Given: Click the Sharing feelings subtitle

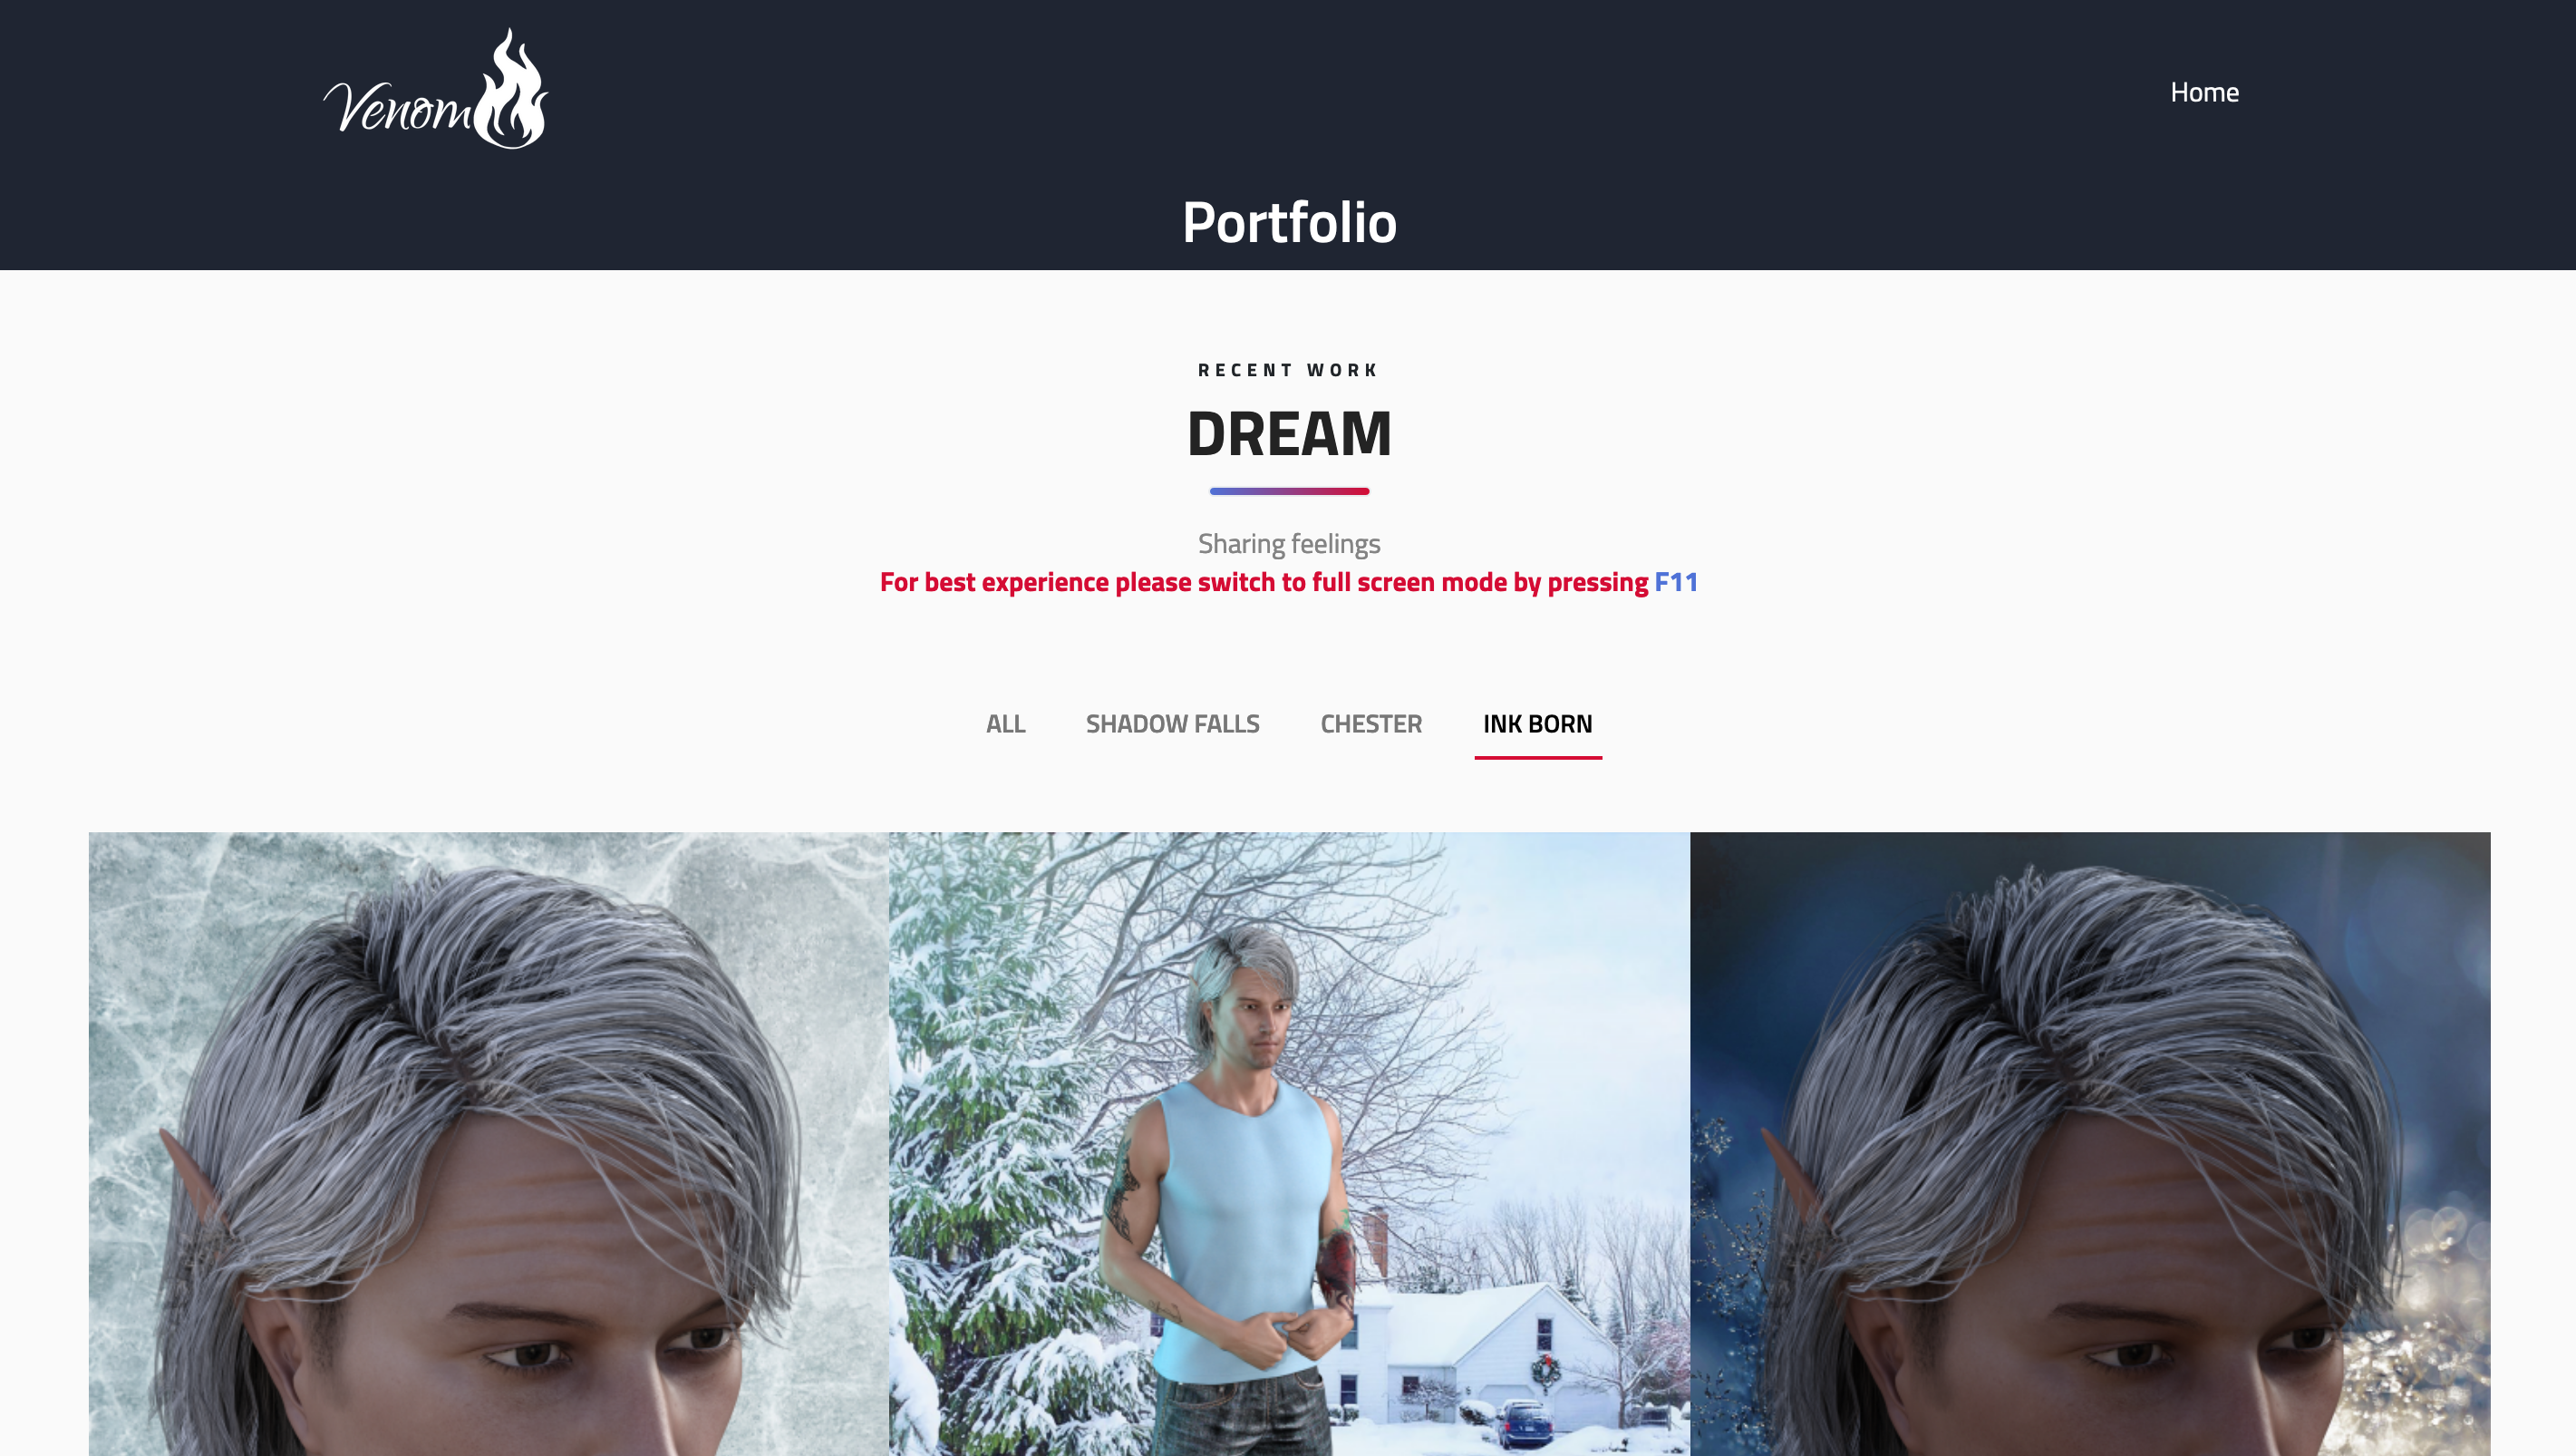Looking at the screenshot, I should (1289, 543).
